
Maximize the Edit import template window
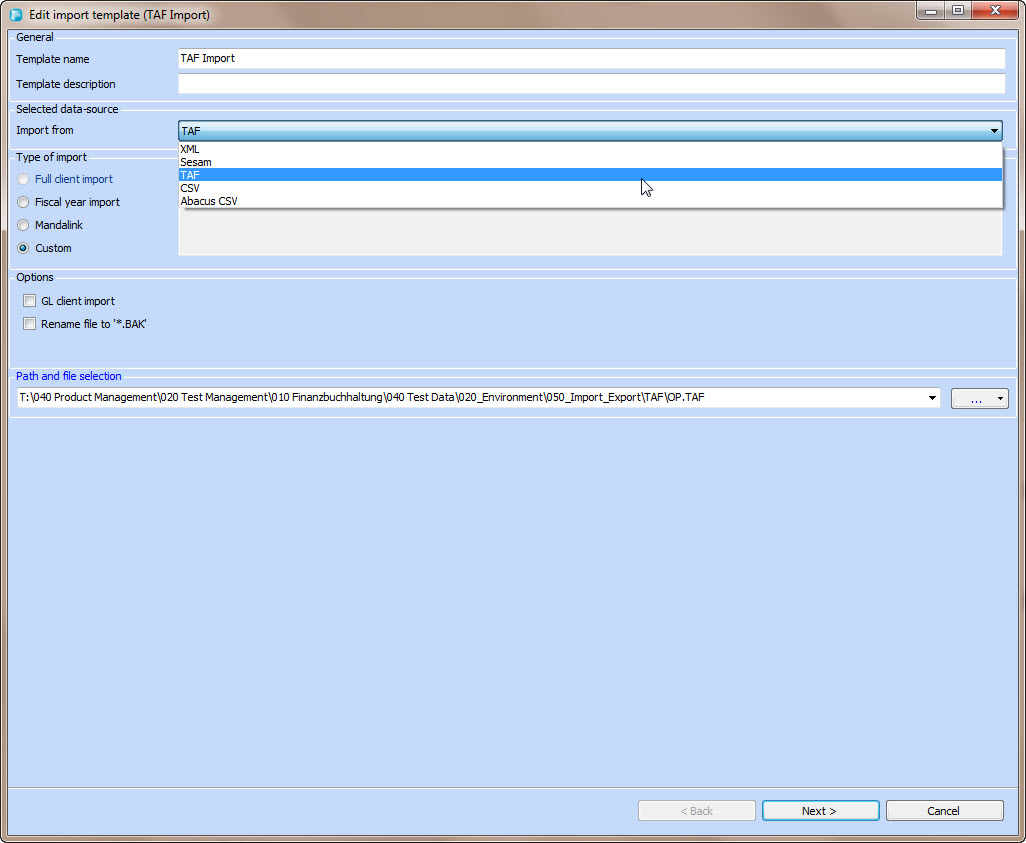tap(957, 11)
